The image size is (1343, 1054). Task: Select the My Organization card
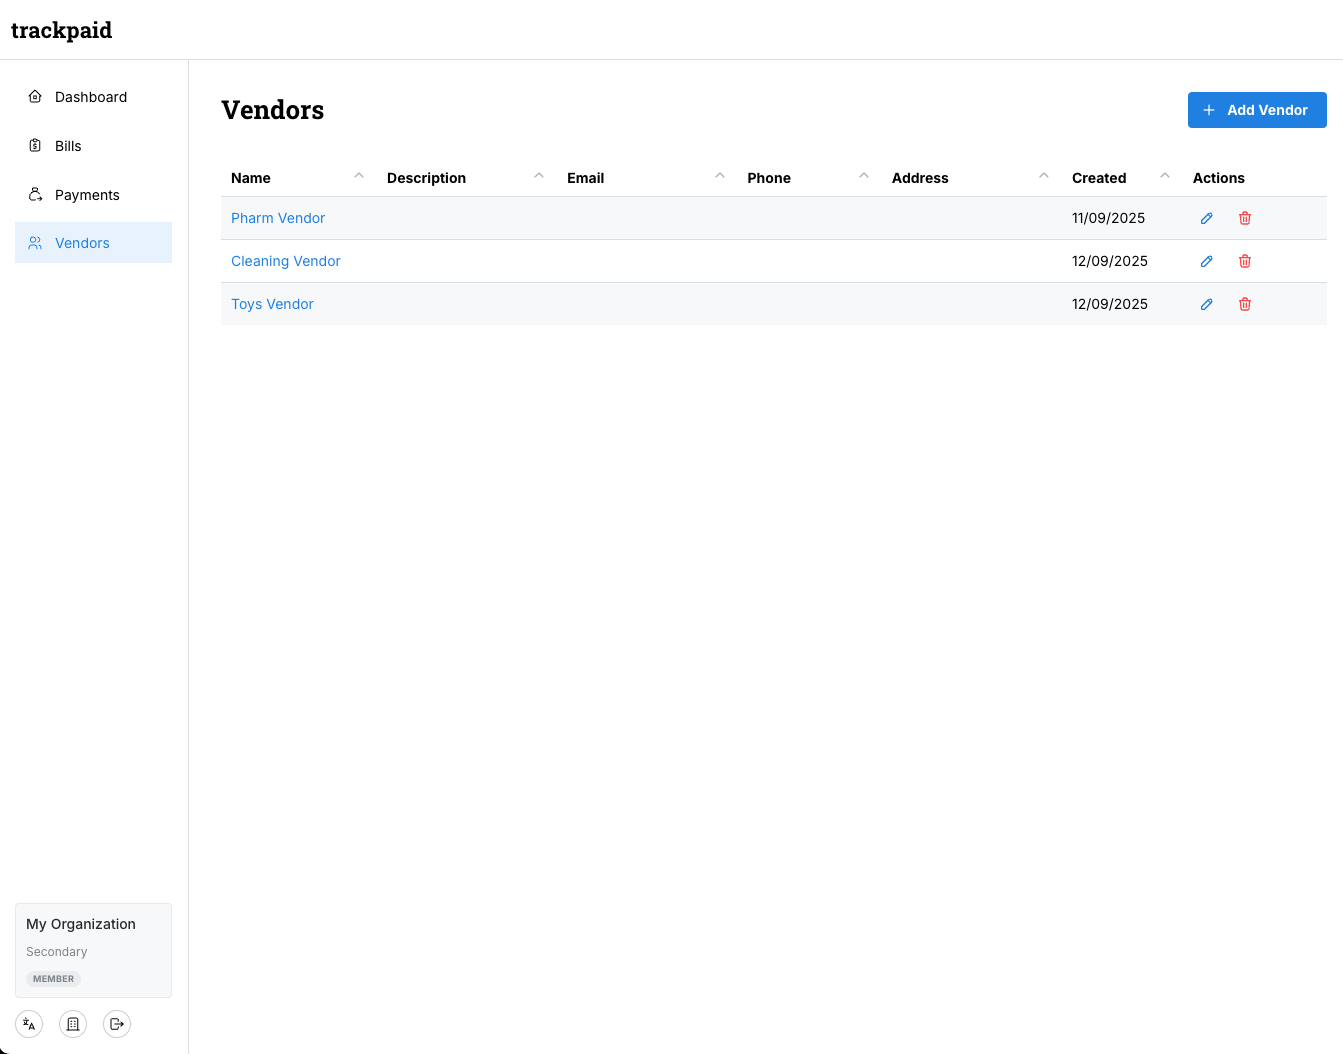(93, 950)
